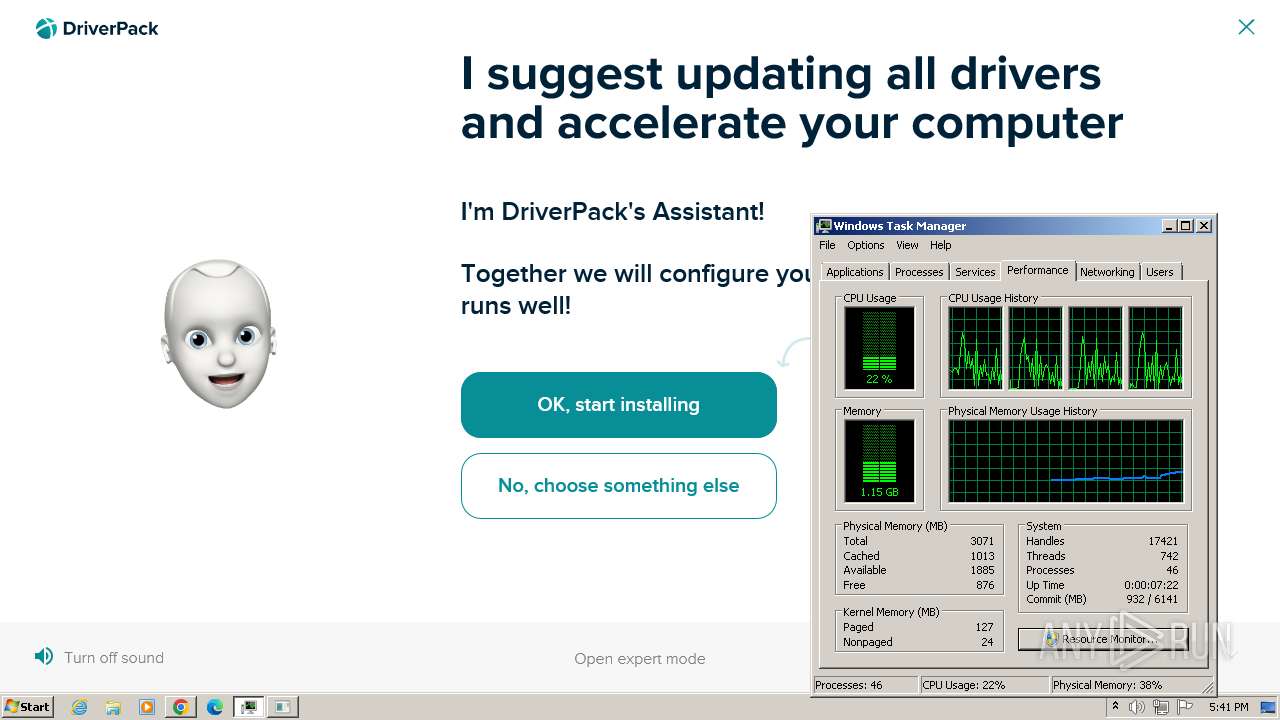
Task: Click the Threads value 742
Action: pos(1169,556)
